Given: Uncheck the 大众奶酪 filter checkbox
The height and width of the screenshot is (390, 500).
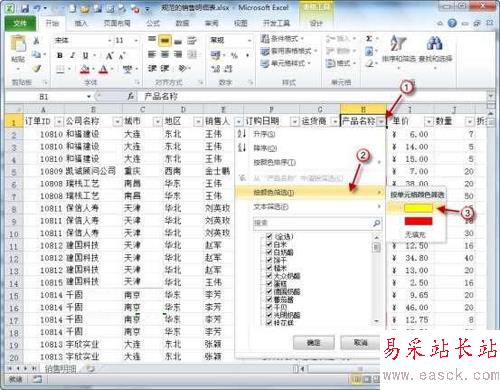Looking at the screenshot, I should pyautogui.click(x=269, y=275).
